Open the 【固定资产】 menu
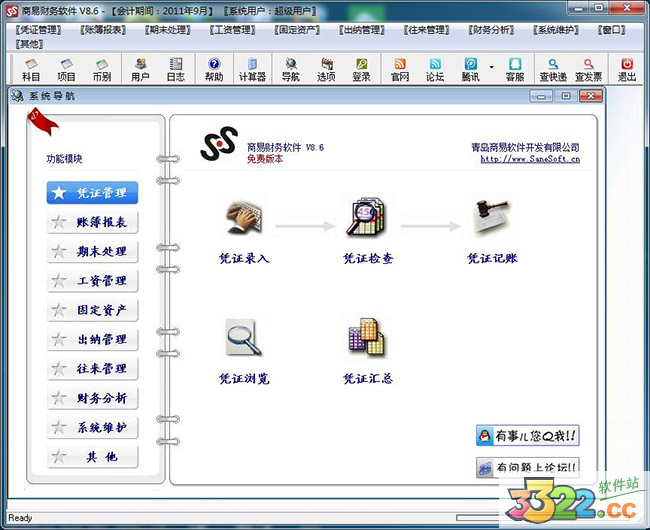 tap(297, 30)
